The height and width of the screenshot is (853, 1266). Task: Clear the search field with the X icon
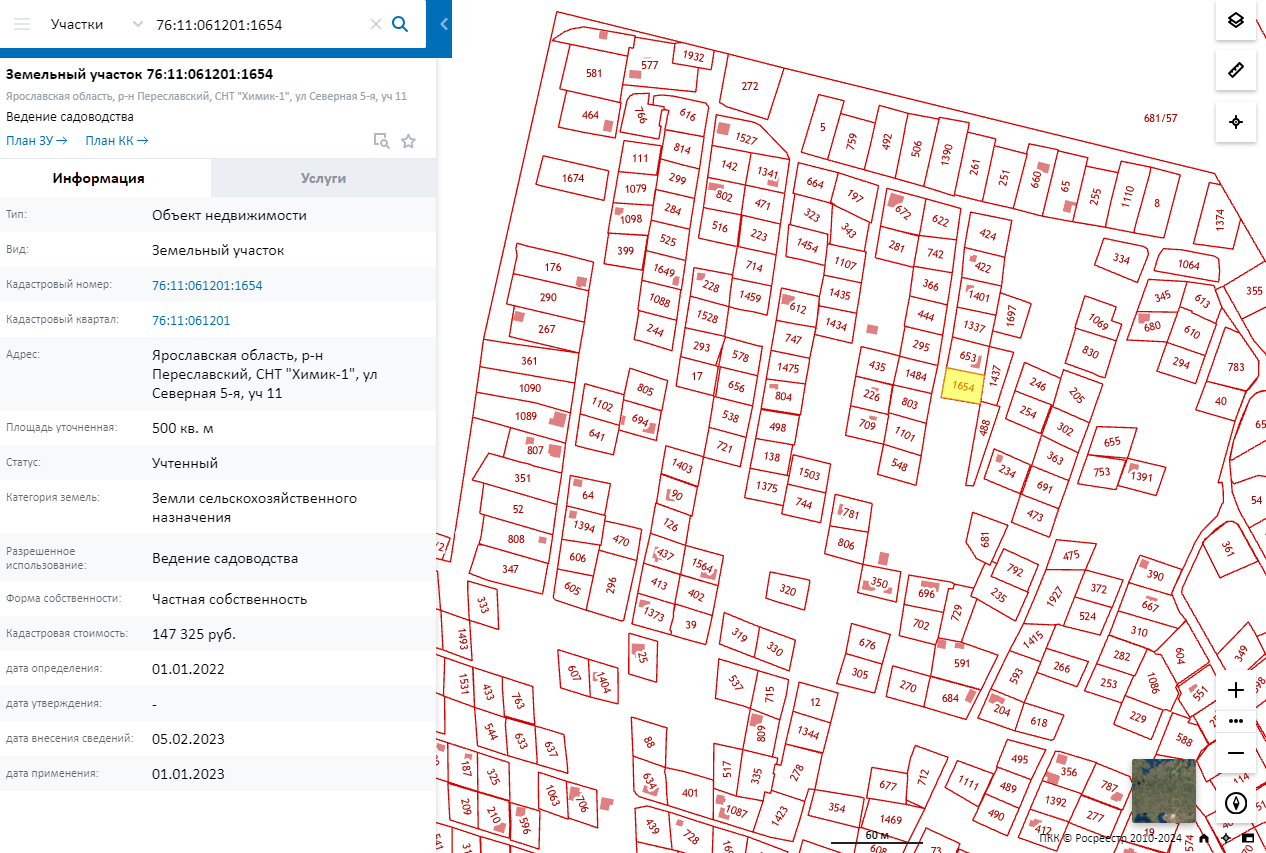376,24
